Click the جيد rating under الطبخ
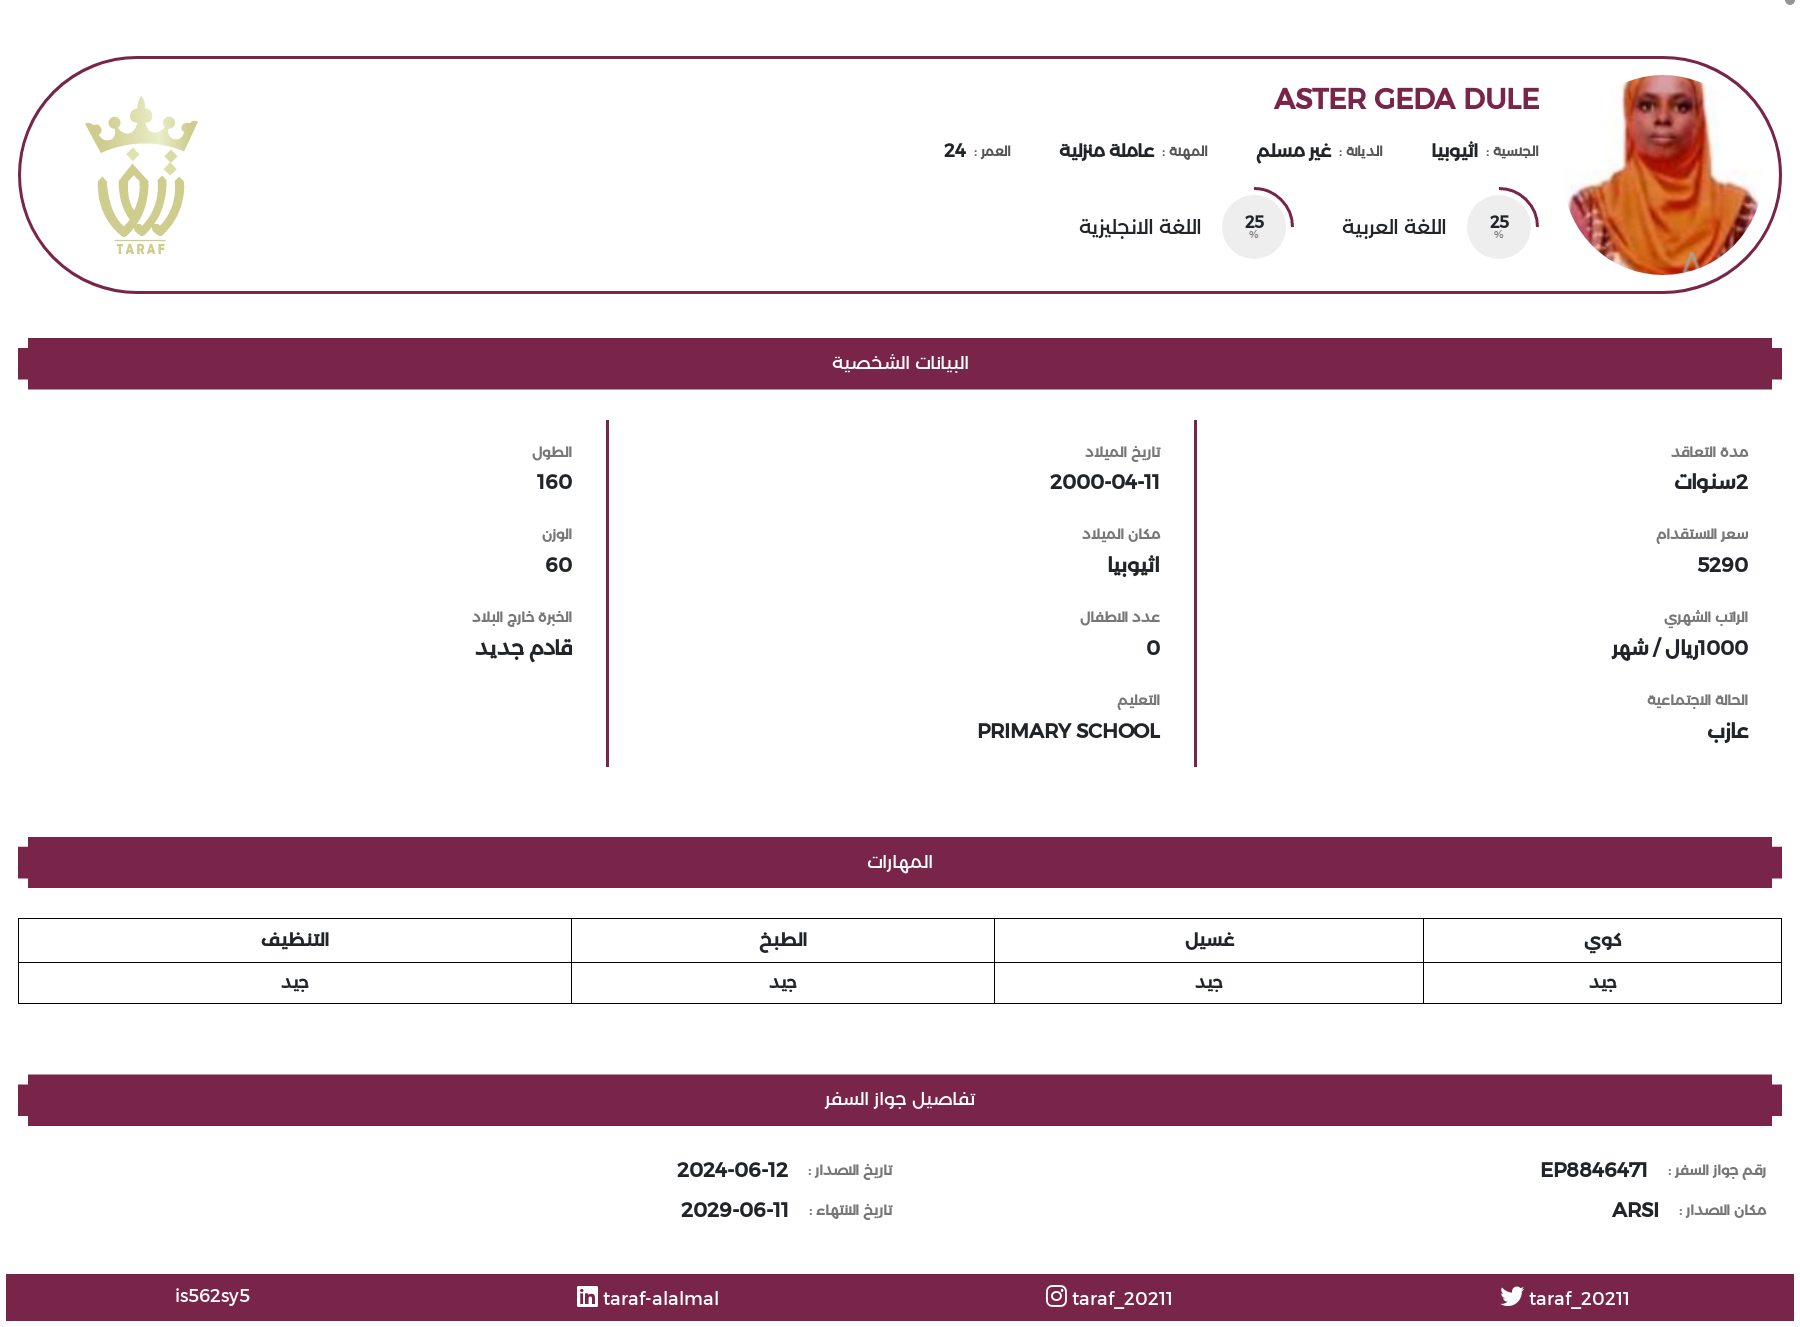Viewport: 1800px width, 1327px height. [x=783, y=983]
